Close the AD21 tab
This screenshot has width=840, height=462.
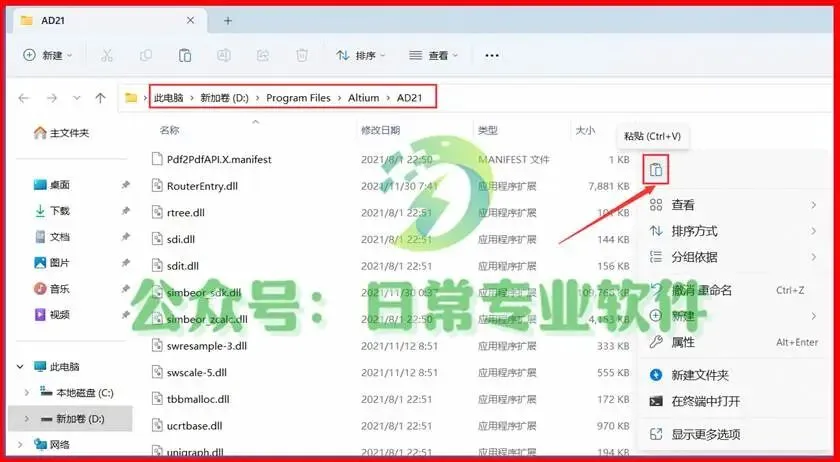pos(191,21)
